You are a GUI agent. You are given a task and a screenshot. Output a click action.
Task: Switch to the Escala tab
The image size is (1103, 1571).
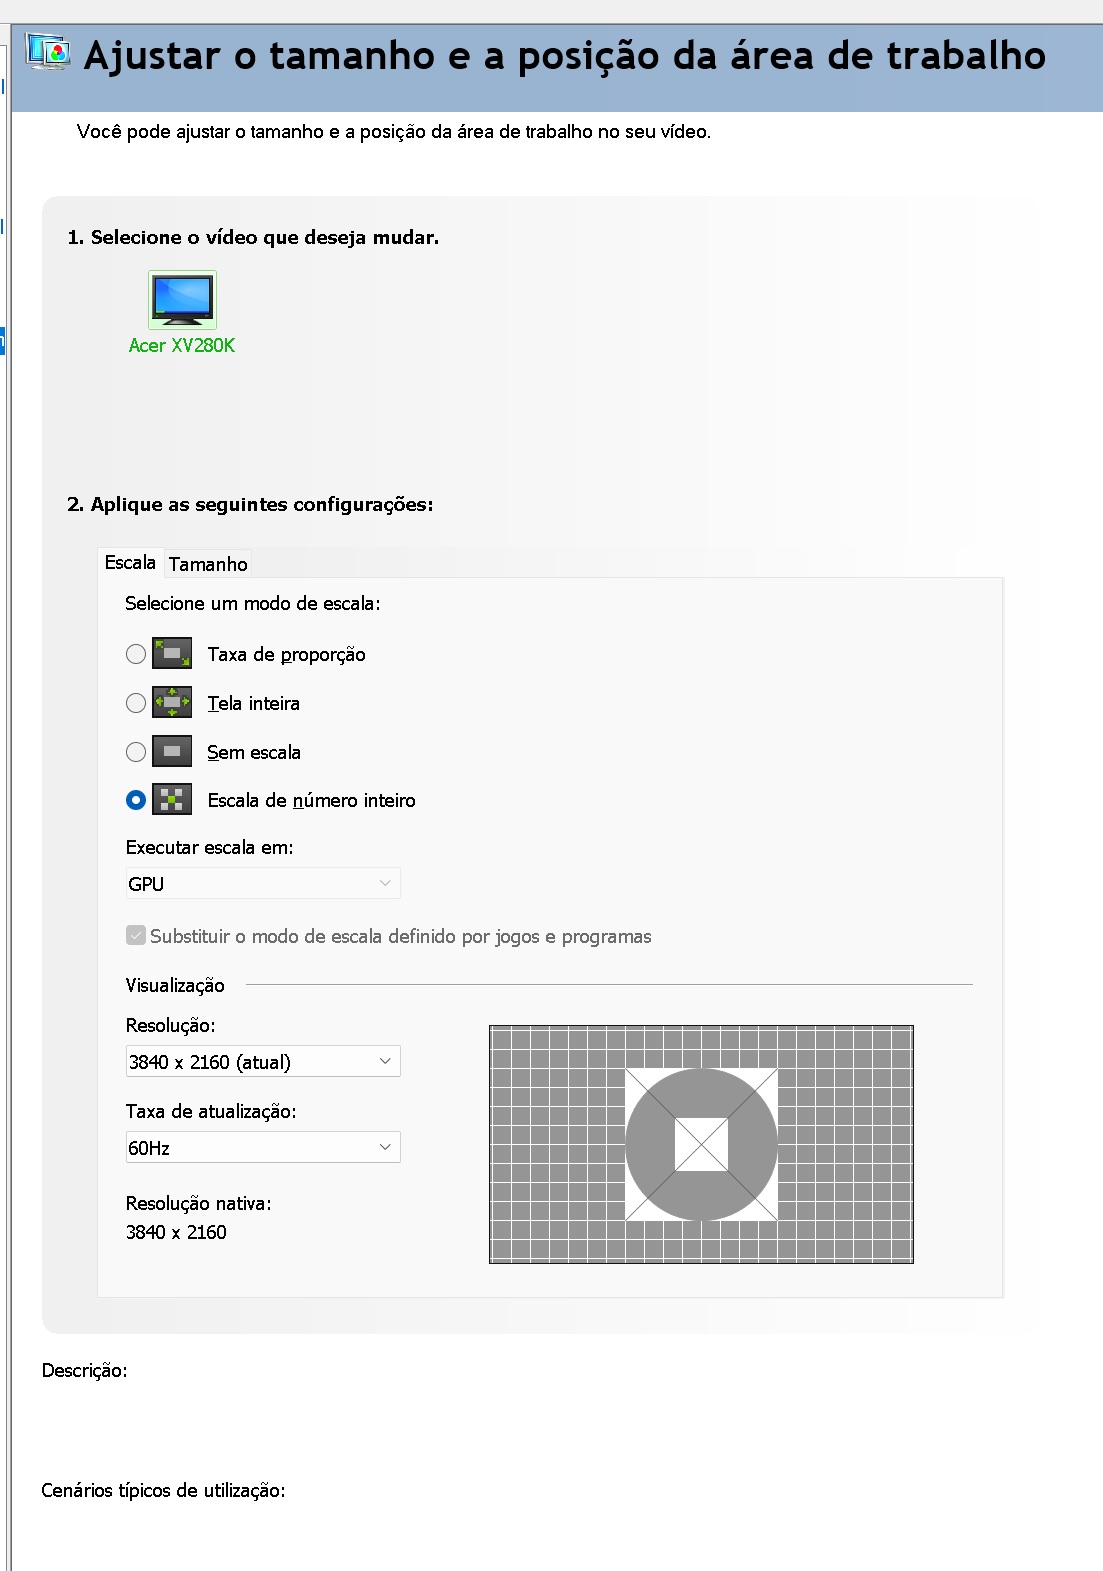(x=130, y=563)
